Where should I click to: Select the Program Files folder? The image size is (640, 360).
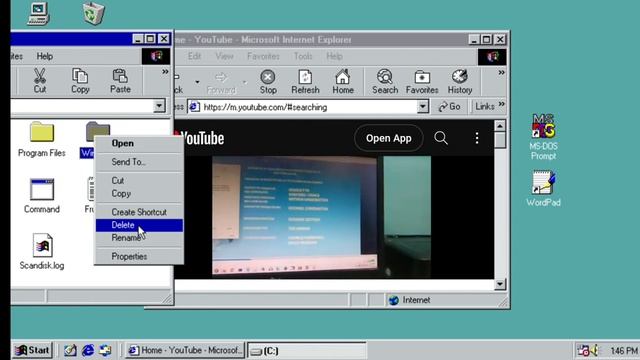(42, 140)
